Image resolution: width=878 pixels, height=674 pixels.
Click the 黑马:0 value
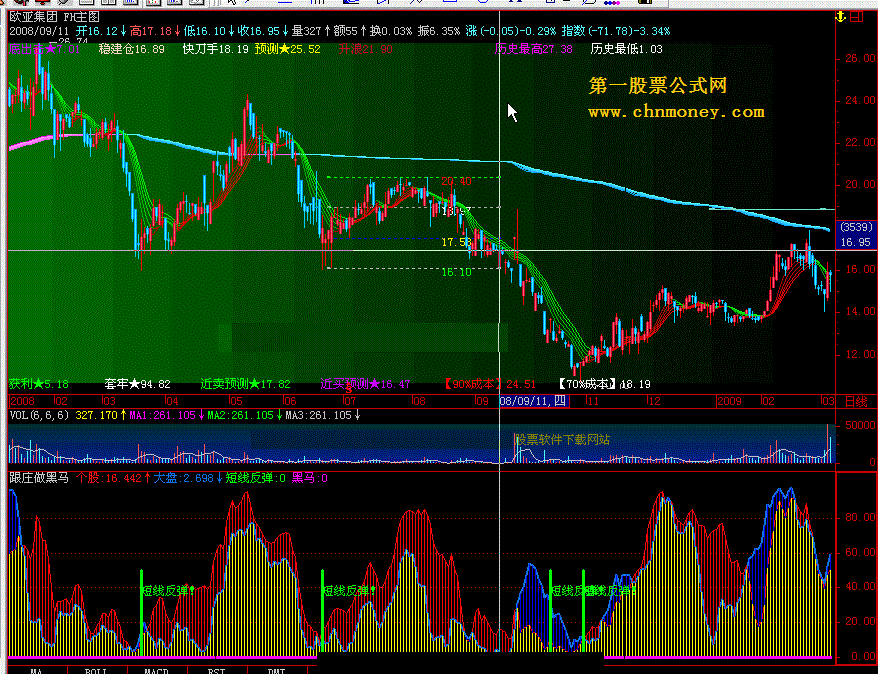pos(310,478)
